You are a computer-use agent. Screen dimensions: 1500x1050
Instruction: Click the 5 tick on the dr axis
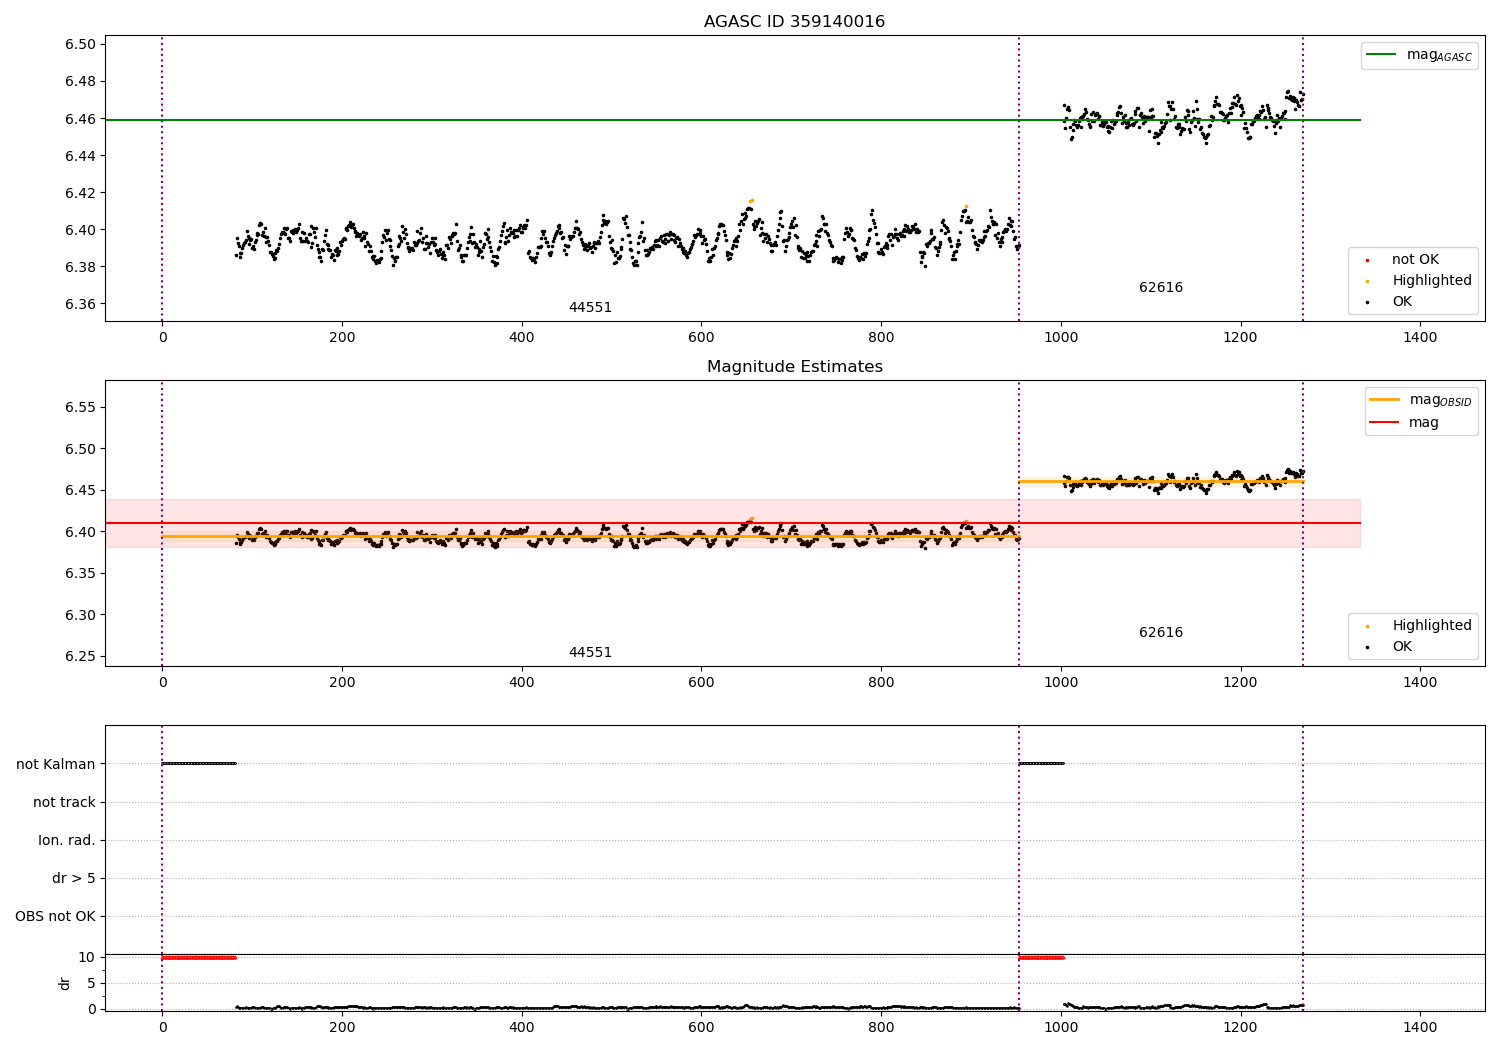click(x=92, y=984)
